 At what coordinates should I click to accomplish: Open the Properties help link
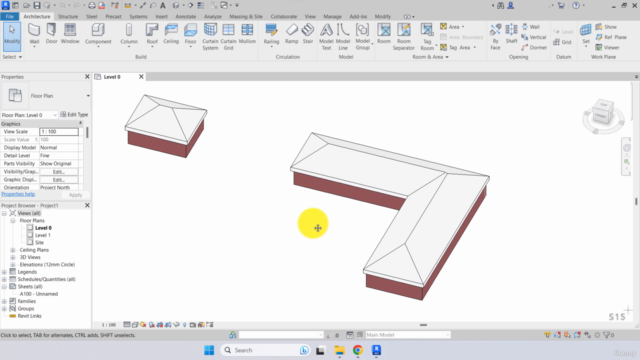pos(18,194)
